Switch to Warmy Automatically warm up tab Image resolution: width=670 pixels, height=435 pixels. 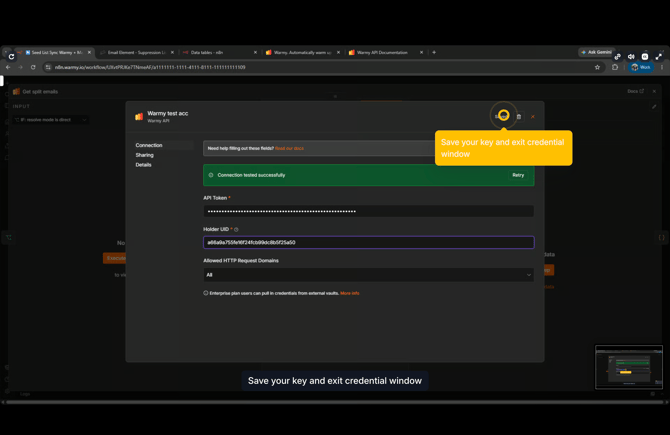302,52
